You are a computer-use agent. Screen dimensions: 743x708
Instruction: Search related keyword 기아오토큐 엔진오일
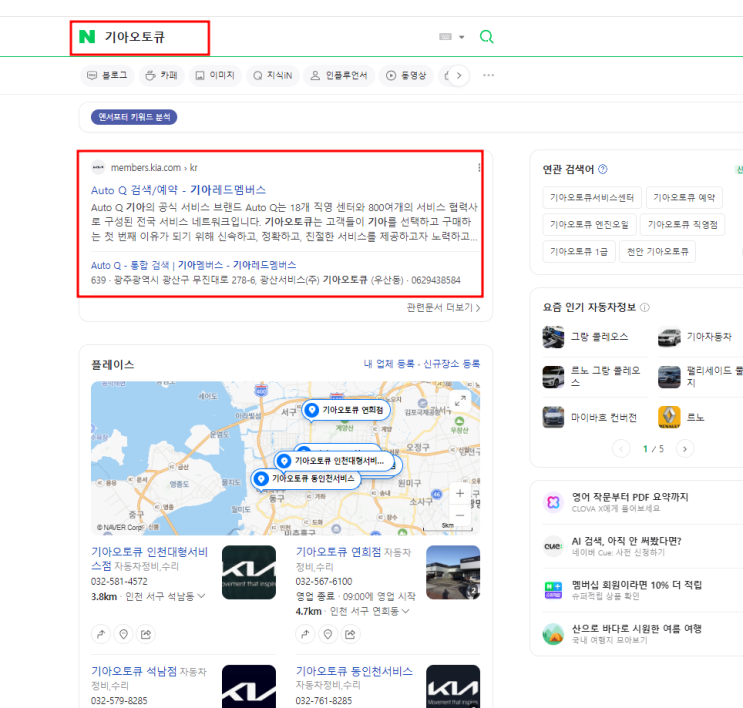coord(589,225)
